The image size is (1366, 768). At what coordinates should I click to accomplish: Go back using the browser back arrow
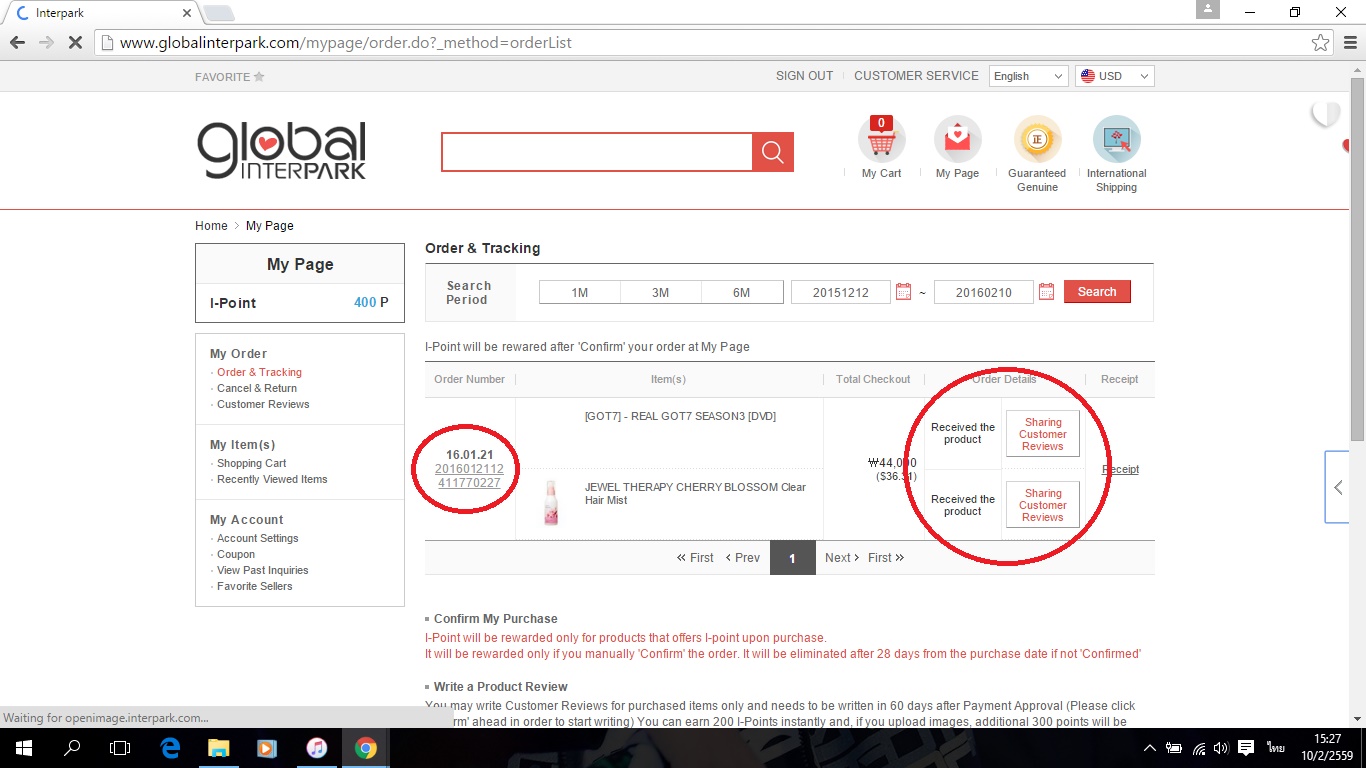coord(17,43)
